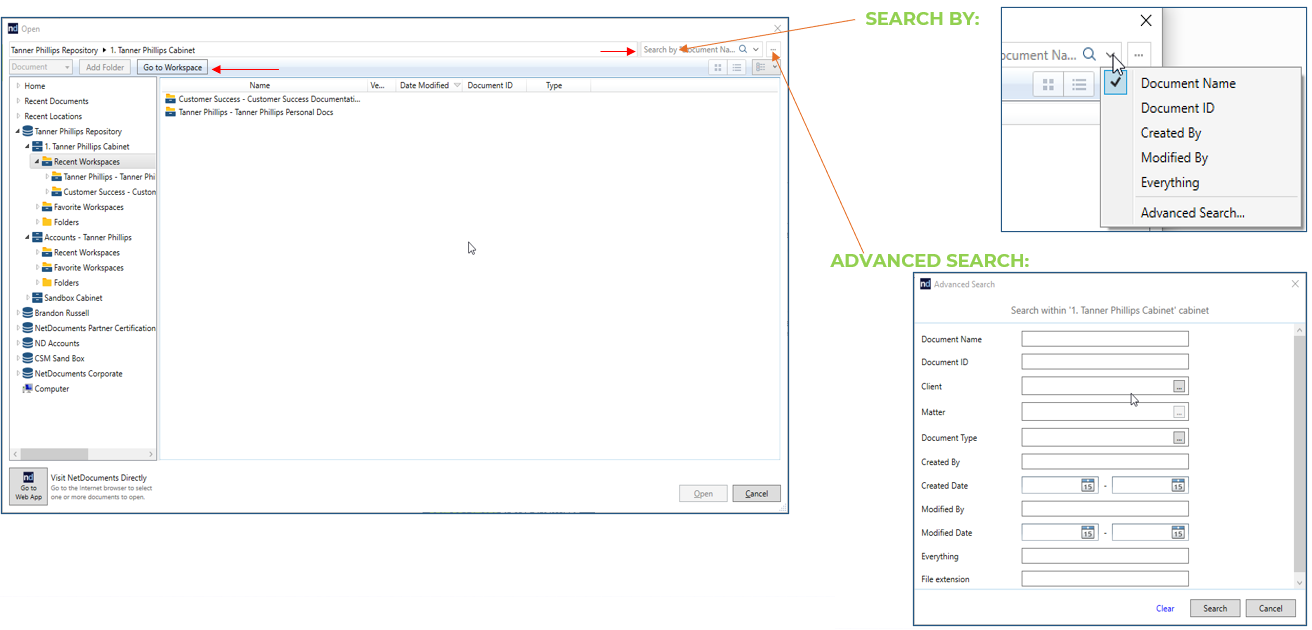Switch to the thumbnail grid view
1312x630 pixels.
(x=717, y=67)
